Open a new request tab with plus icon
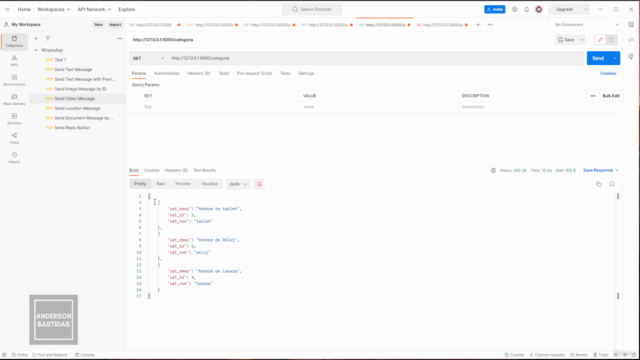The image size is (640, 360). [x=478, y=24]
